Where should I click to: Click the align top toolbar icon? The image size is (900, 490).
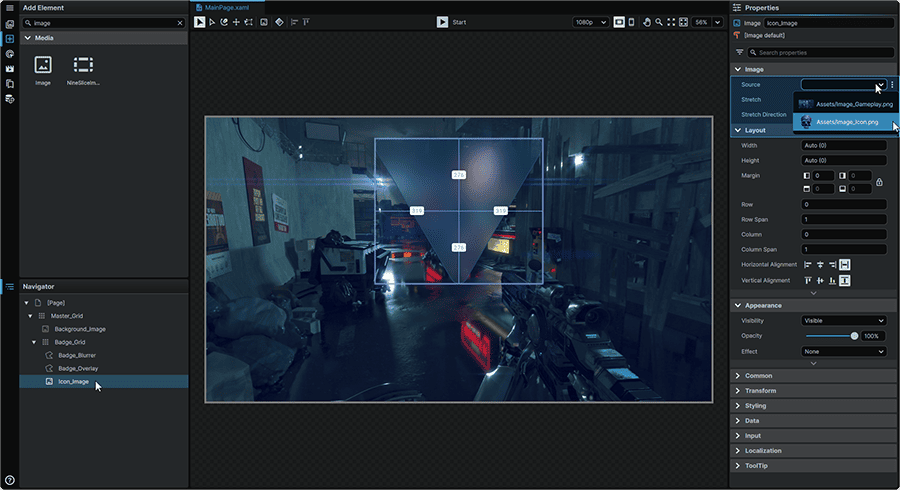307,22
